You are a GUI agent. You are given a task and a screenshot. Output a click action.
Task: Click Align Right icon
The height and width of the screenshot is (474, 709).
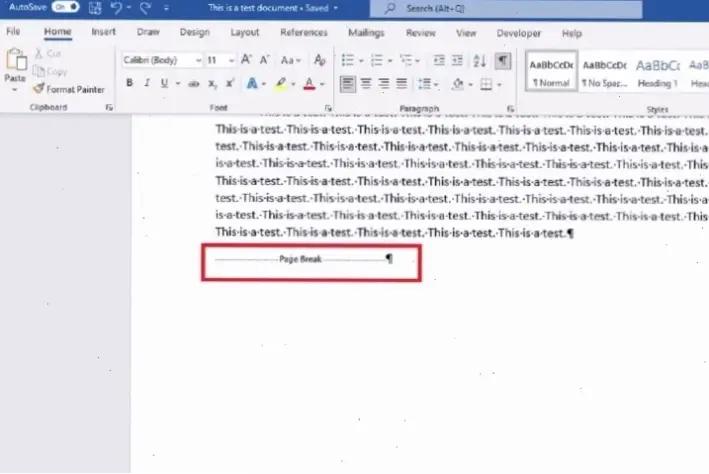[x=384, y=84]
